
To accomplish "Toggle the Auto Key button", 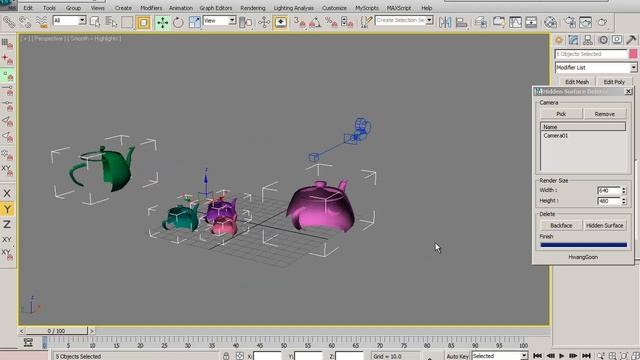I will 457,356.
